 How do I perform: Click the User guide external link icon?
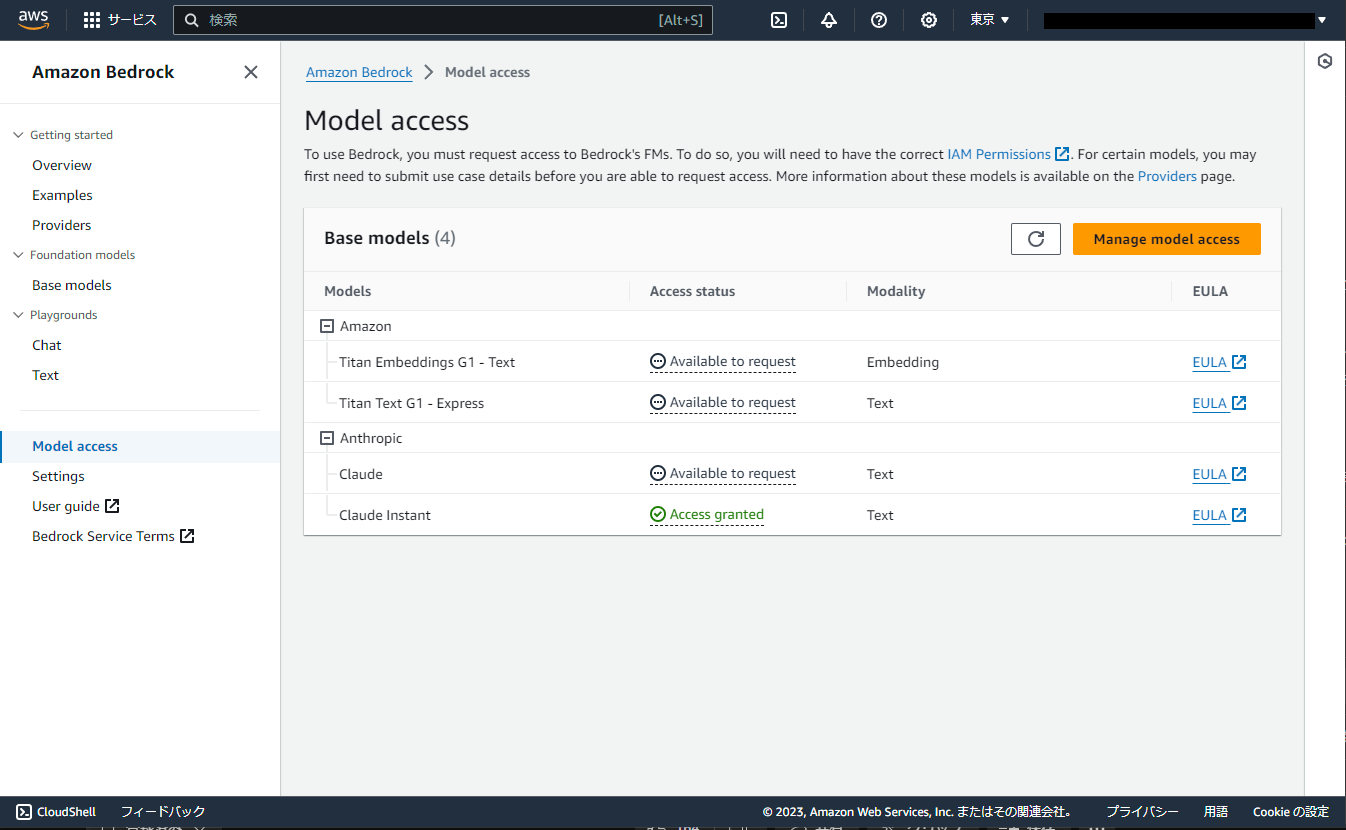pyautogui.click(x=112, y=506)
